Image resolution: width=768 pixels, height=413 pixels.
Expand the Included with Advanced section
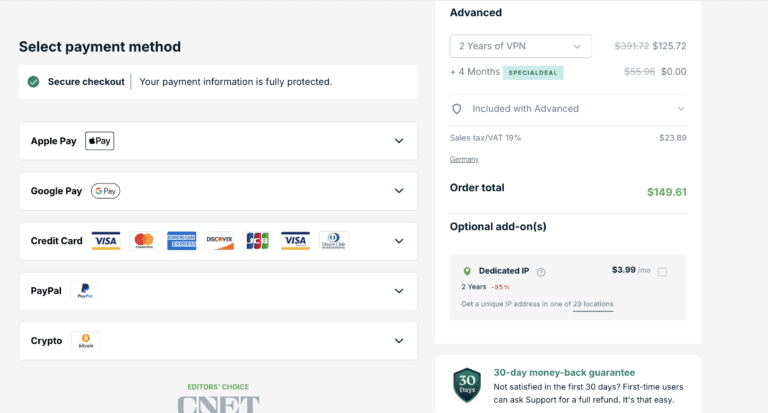pyautogui.click(x=680, y=109)
